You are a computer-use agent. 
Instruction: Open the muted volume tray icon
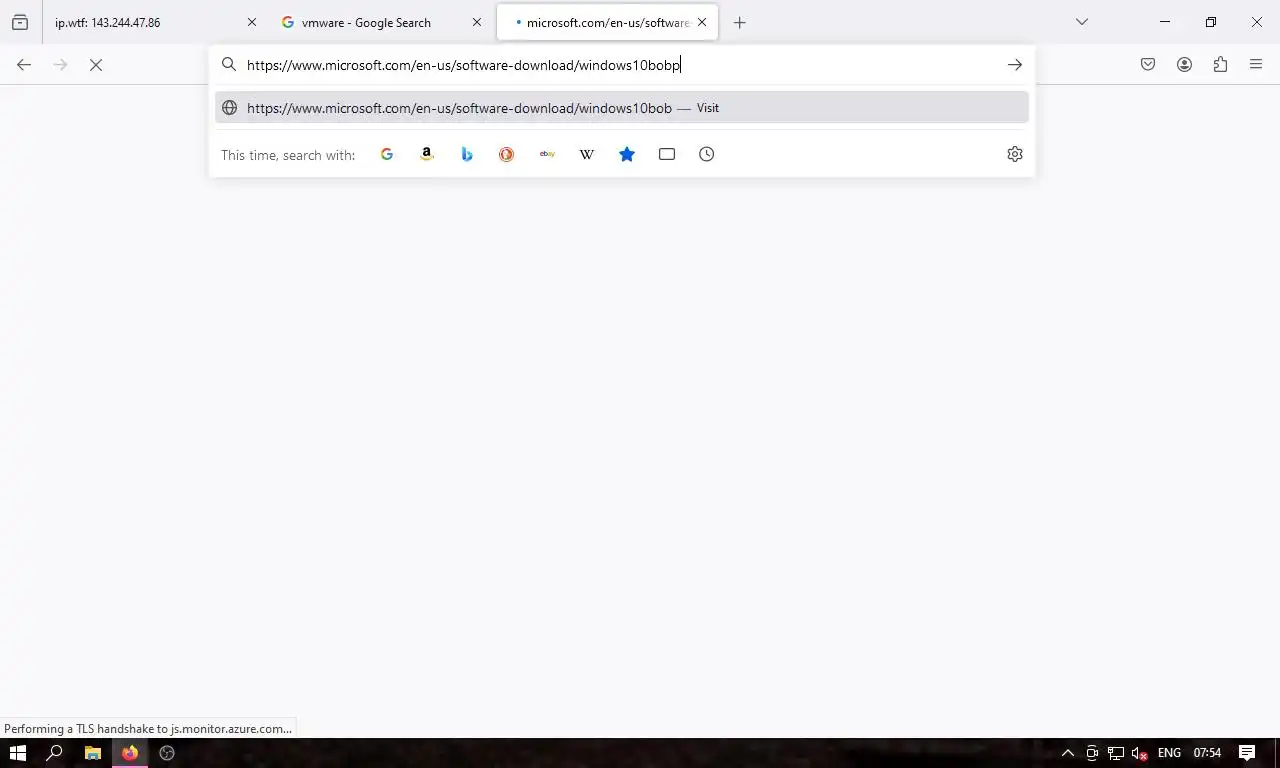pos(1139,753)
